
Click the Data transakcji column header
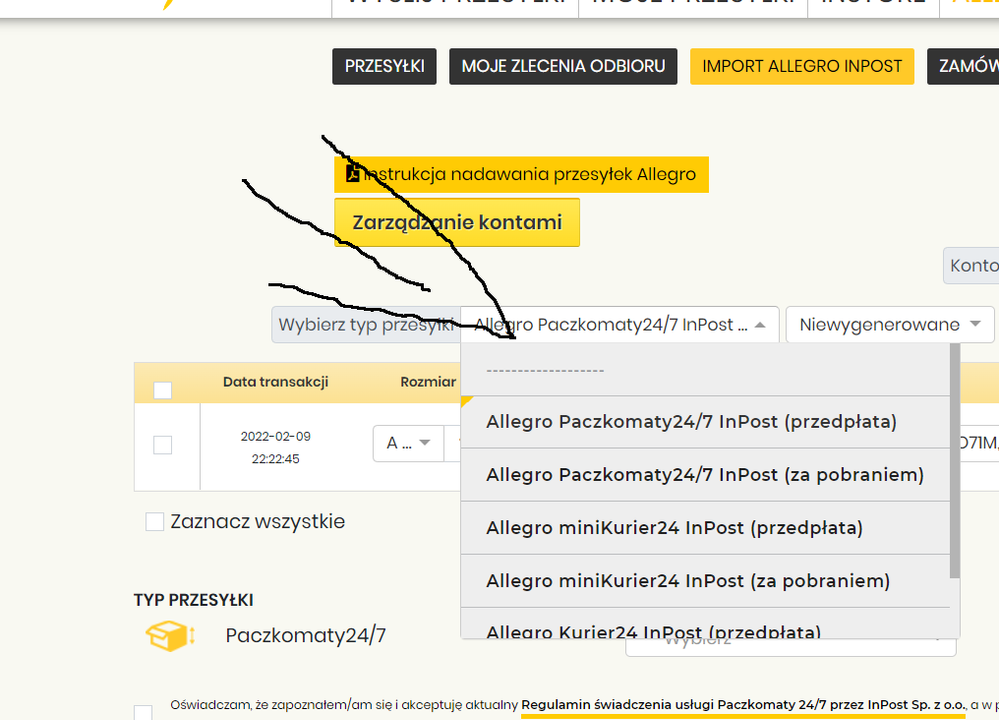click(275, 382)
